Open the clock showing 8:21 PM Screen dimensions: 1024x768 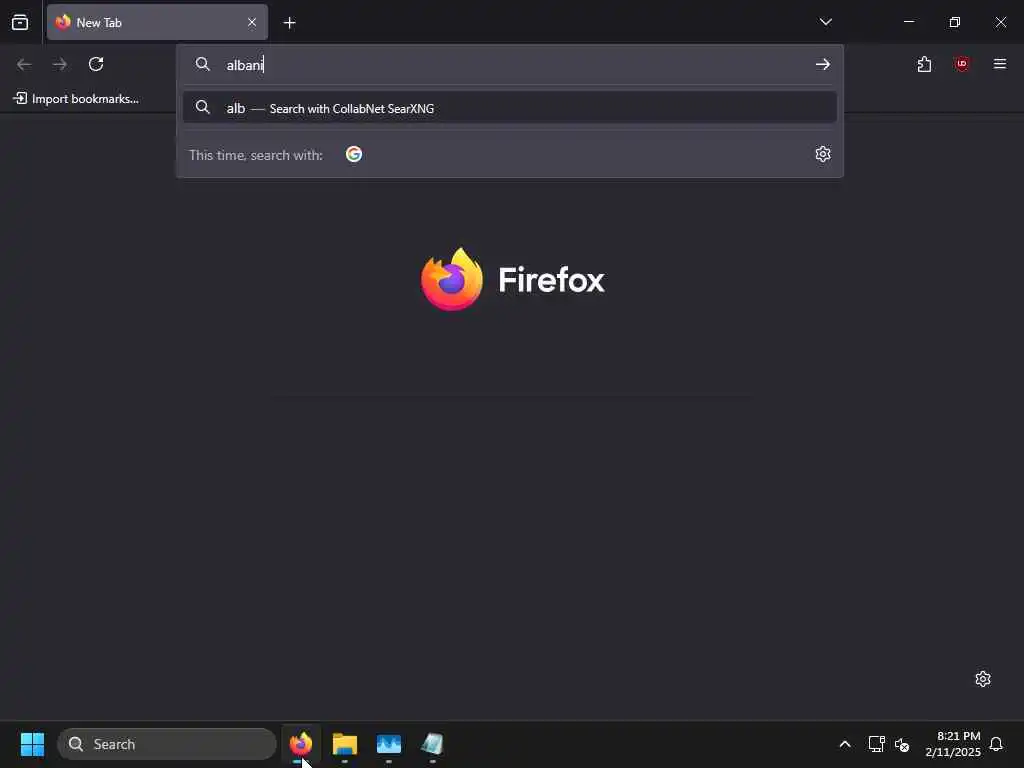[952, 744]
